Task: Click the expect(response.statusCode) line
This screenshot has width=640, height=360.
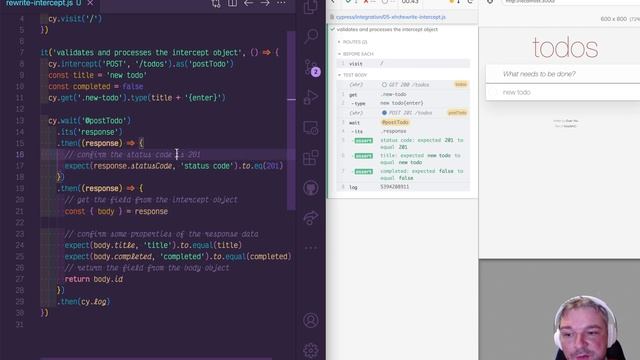Action: [173, 166]
